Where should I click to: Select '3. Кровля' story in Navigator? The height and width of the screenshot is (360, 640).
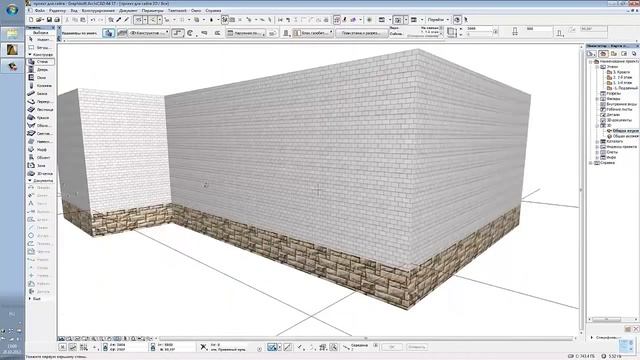click(x=618, y=72)
